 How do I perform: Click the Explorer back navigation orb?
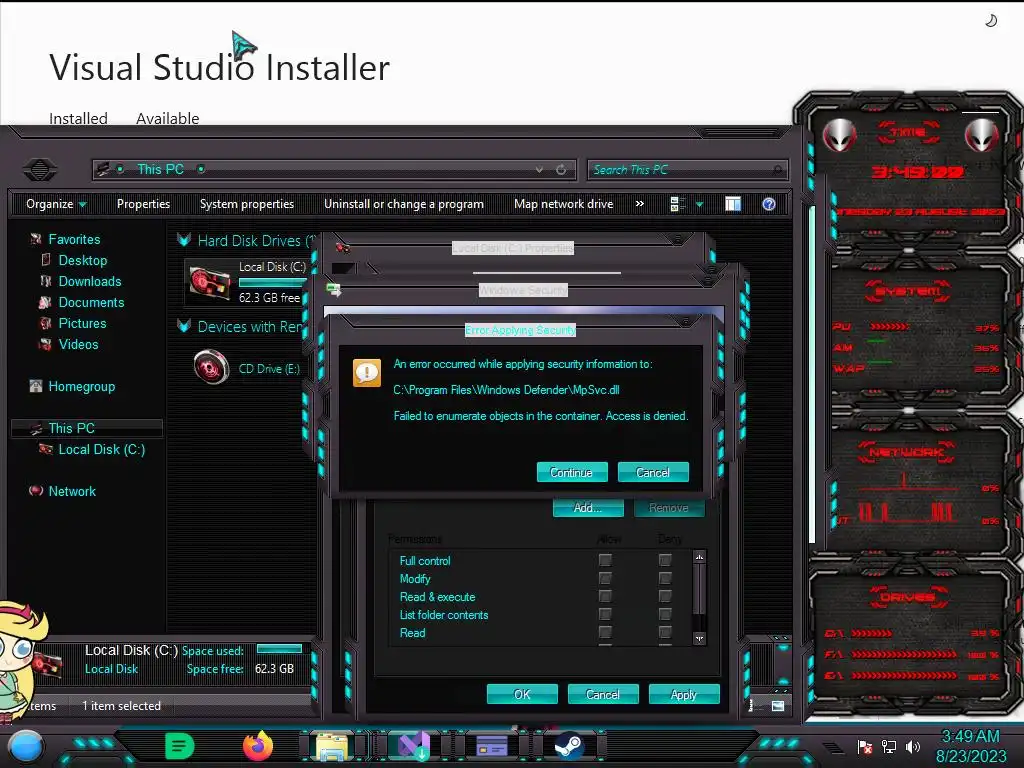(x=40, y=170)
